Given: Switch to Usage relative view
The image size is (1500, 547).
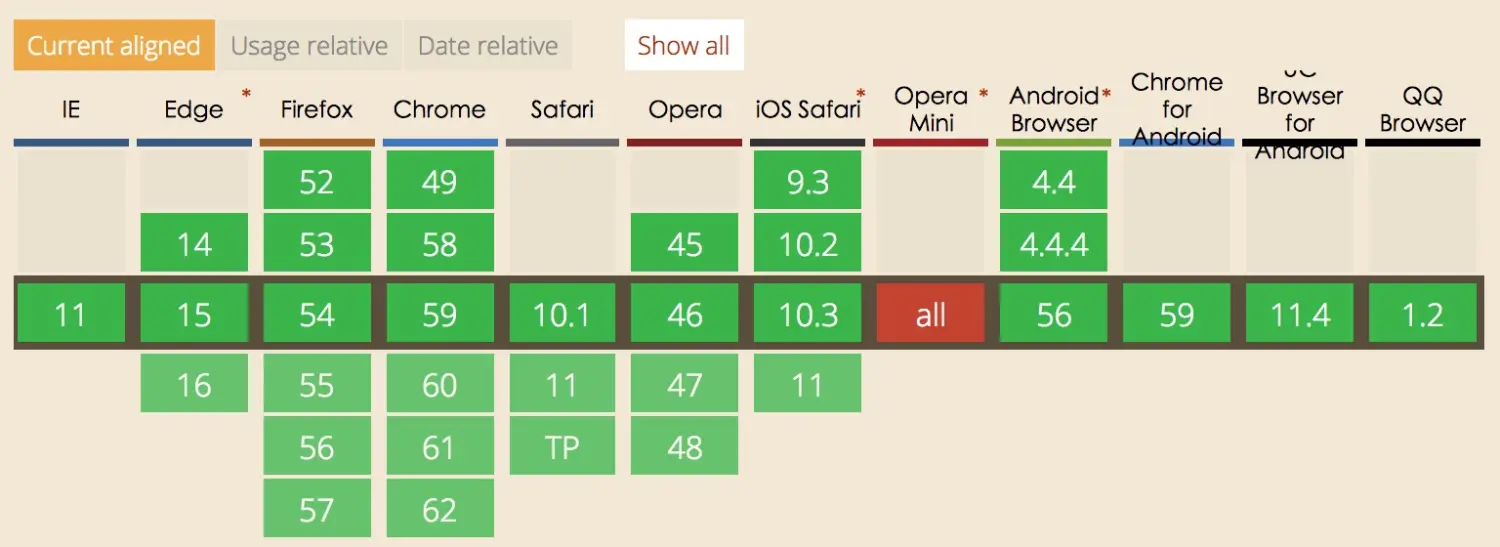Looking at the screenshot, I should 309,46.
